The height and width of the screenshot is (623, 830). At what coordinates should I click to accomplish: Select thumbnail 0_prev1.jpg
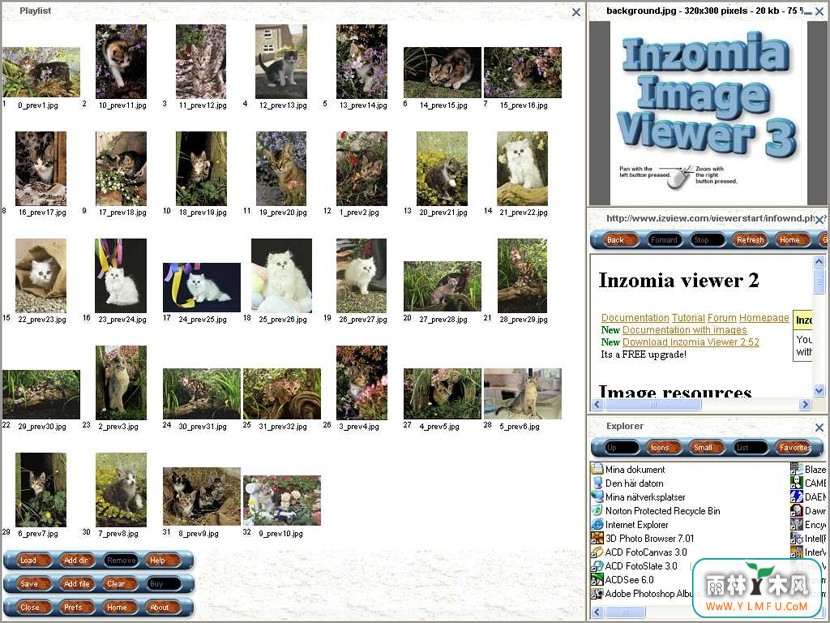coord(41,72)
